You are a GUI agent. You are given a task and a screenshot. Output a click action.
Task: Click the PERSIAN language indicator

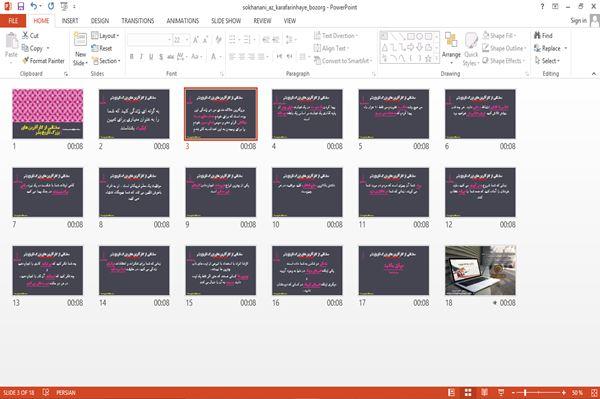(x=66, y=392)
